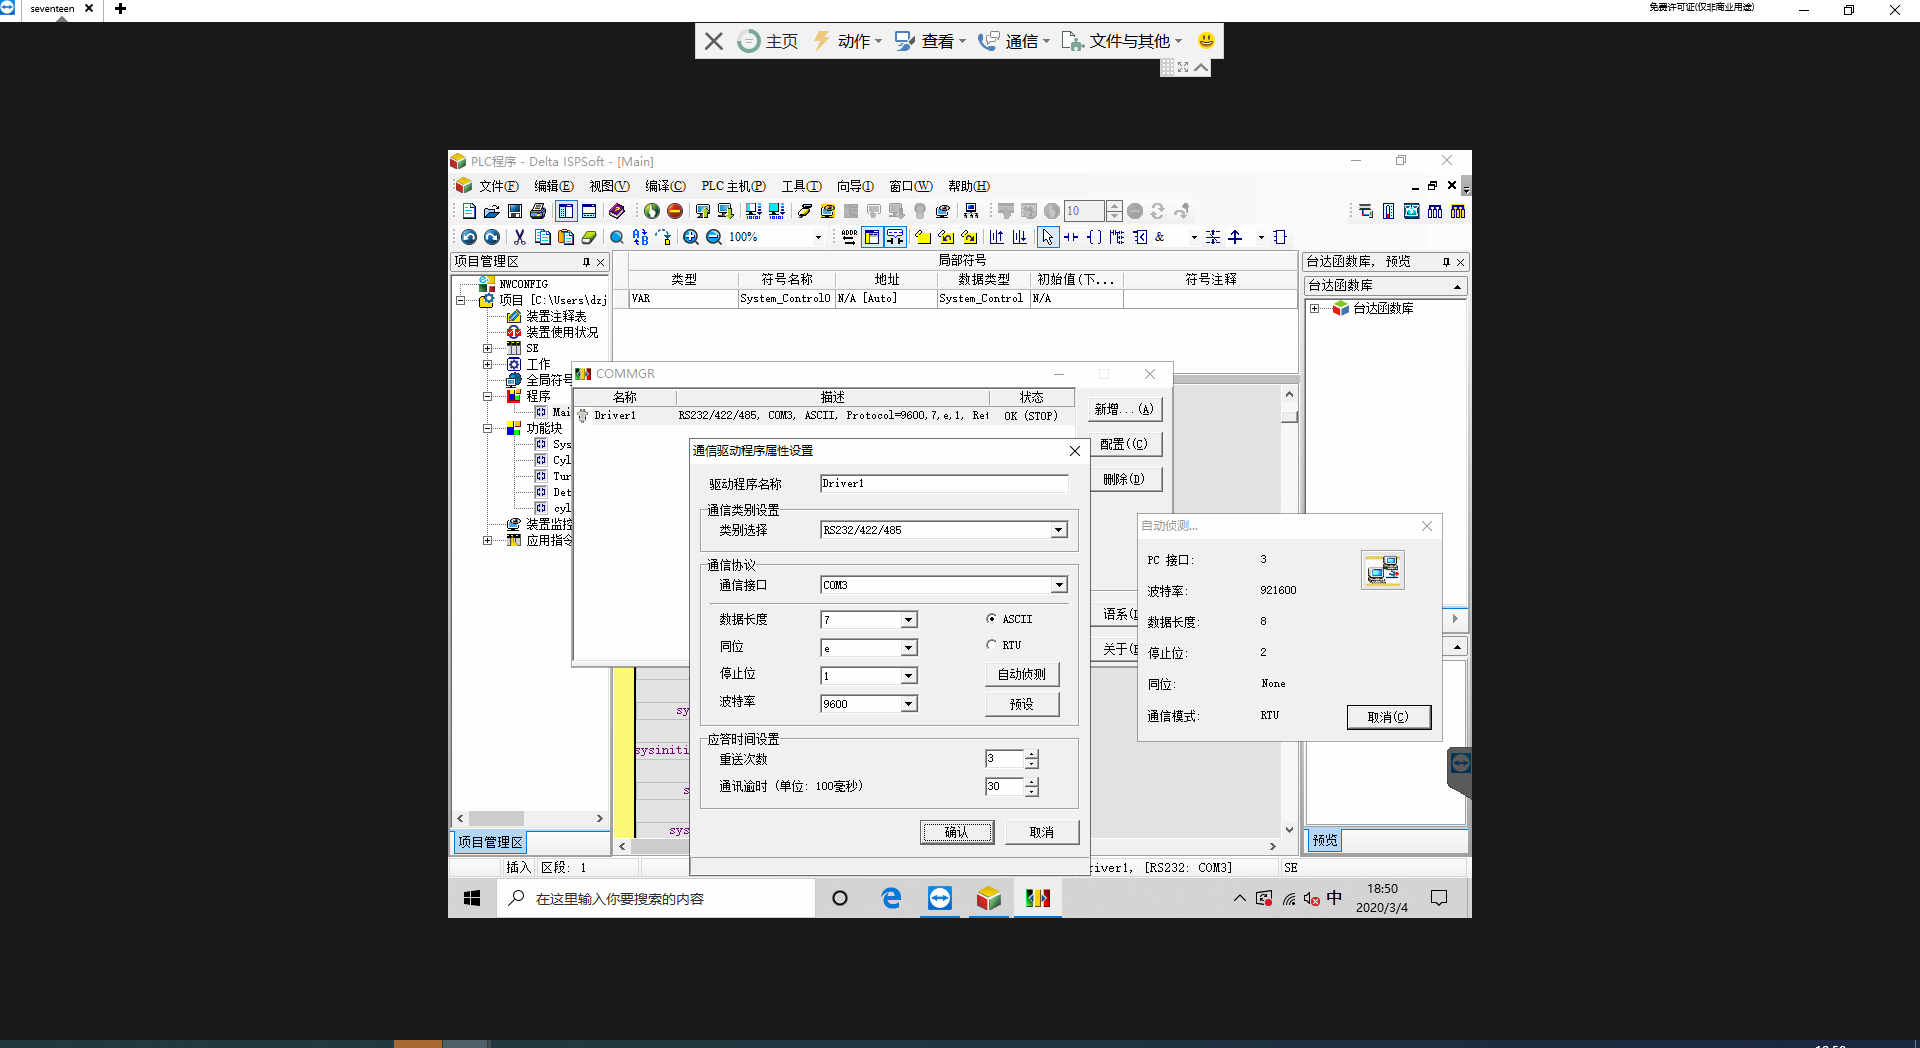Viewport: 1920px width, 1048px height.
Task: Click the Paste clipboard icon
Action: [566, 237]
